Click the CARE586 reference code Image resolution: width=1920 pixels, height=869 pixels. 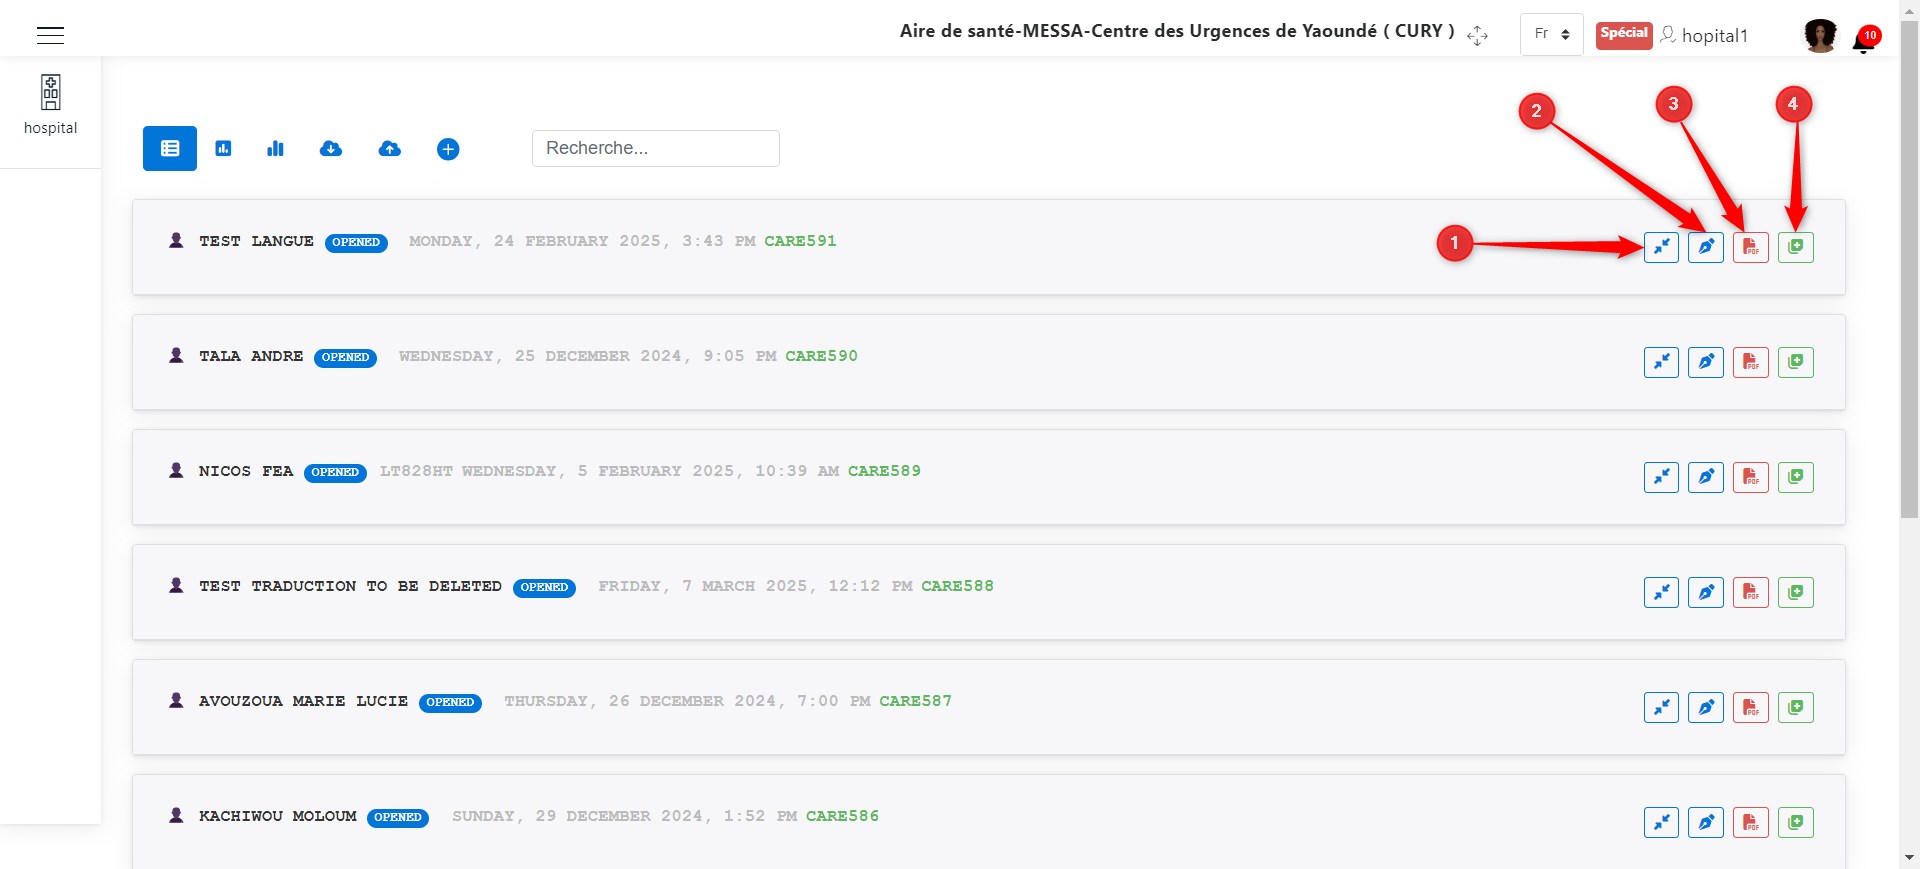pos(842,816)
